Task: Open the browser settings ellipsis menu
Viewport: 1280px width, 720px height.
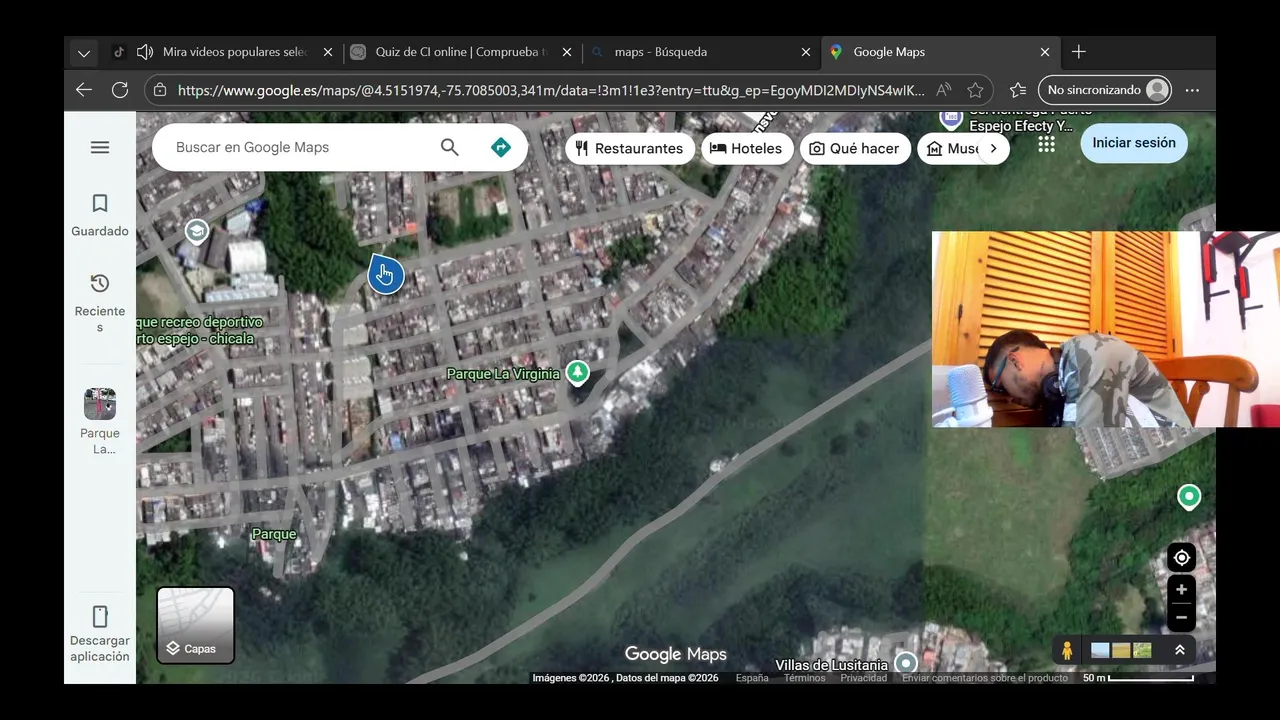Action: tap(1192, 90)
